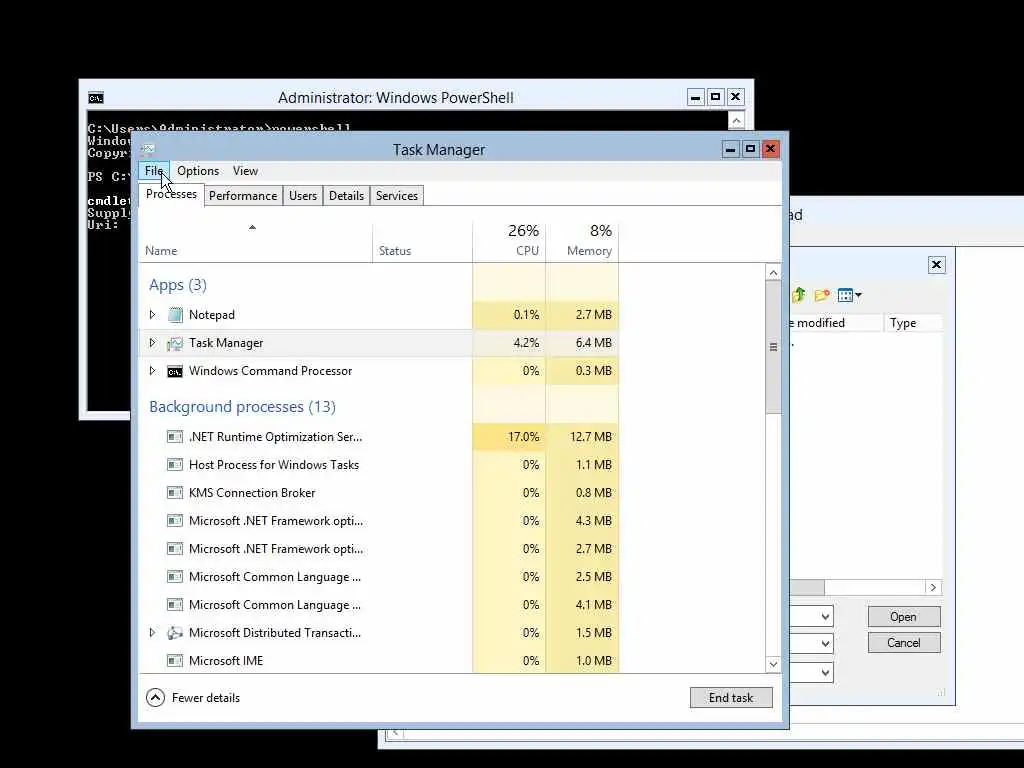Minimize the PowerShell window
The height and width of the screenshot is (768, 1024).
[x=696, y=97]
